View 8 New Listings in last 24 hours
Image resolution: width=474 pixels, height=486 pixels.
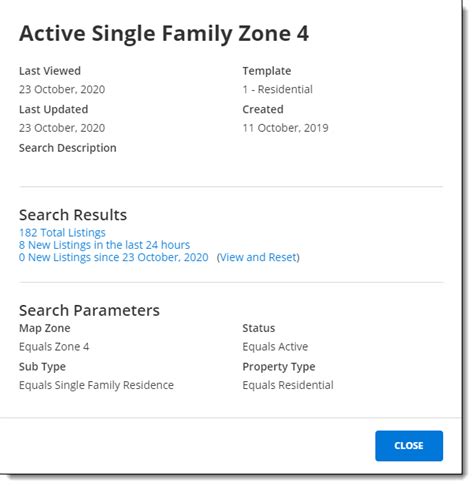pyautogui.click(x=104, y=245)
